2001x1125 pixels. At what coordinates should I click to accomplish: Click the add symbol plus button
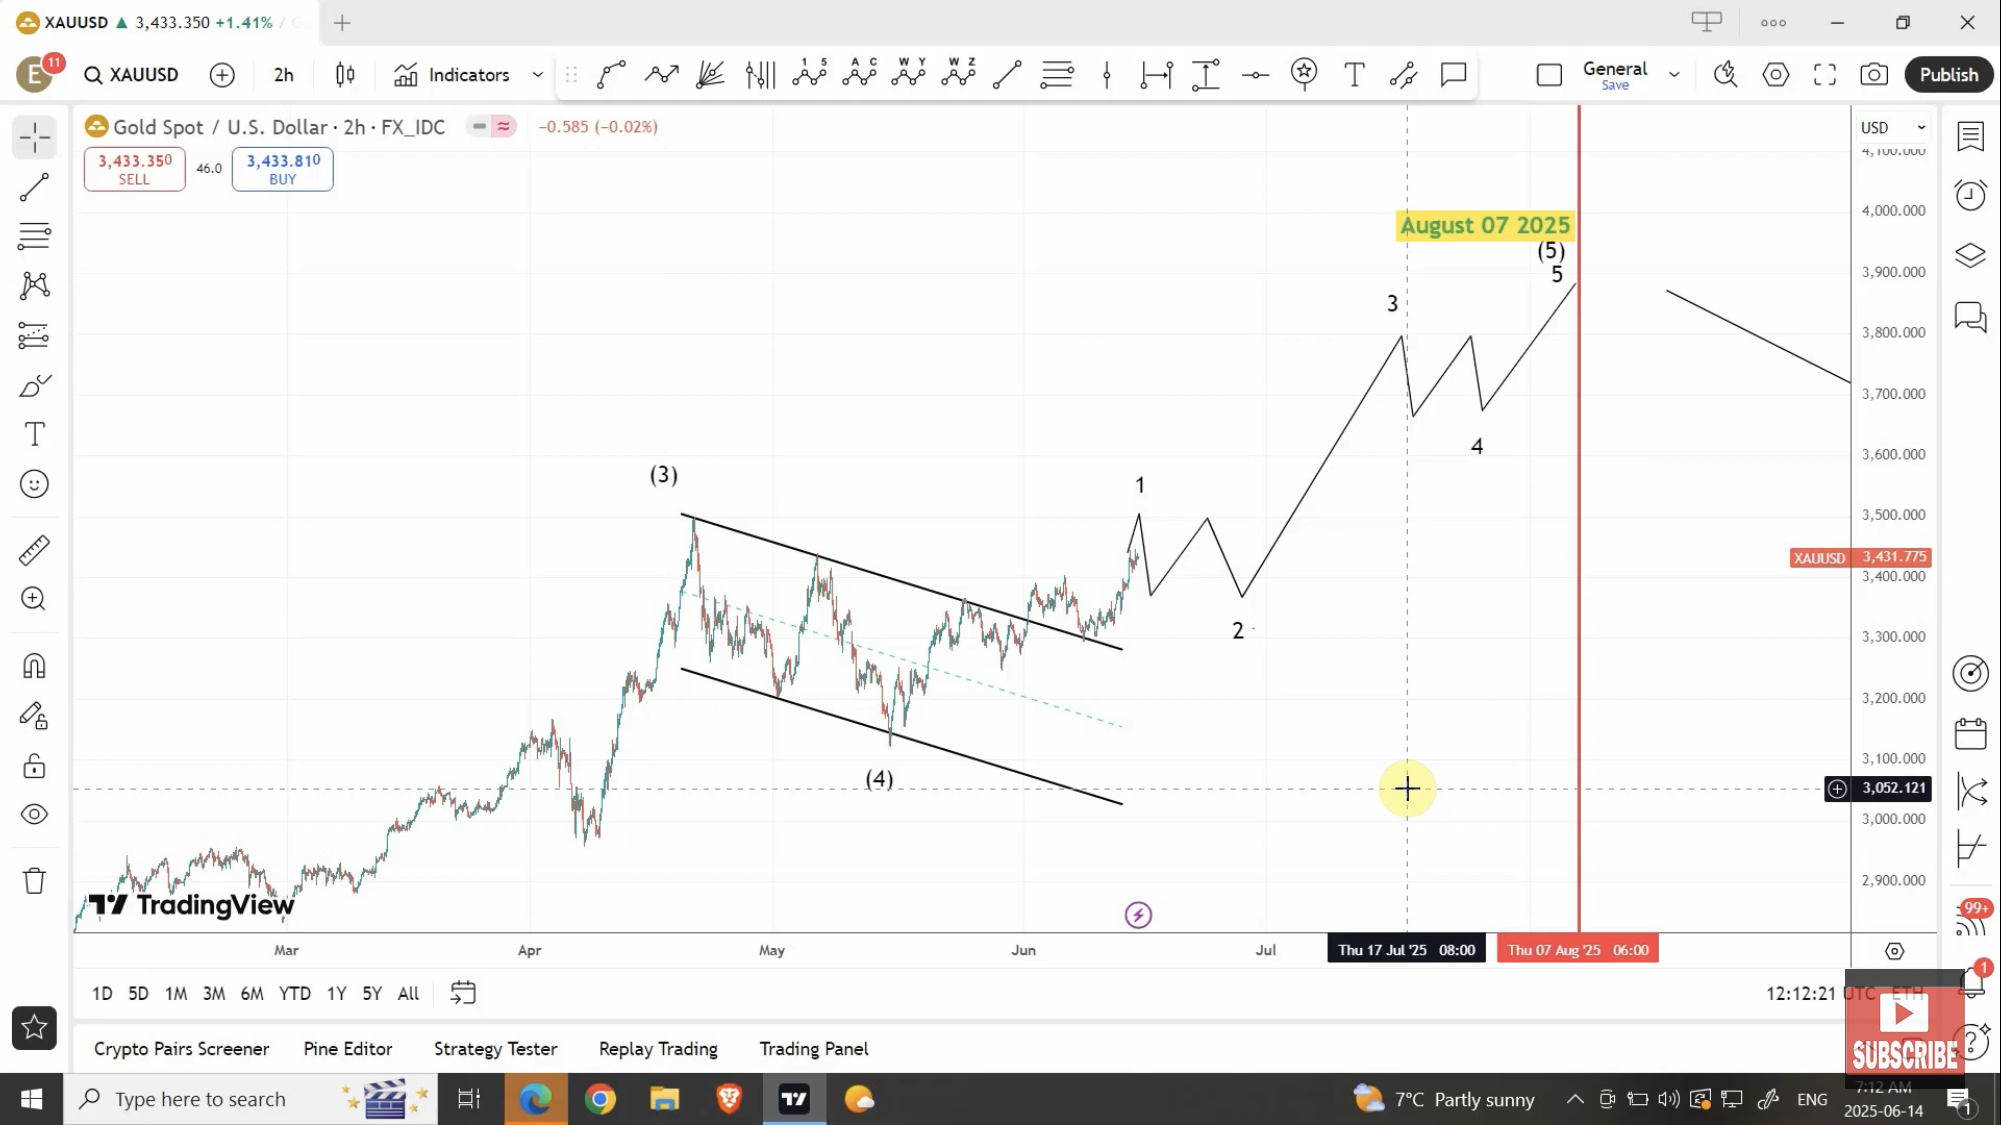tap(222, 75)
